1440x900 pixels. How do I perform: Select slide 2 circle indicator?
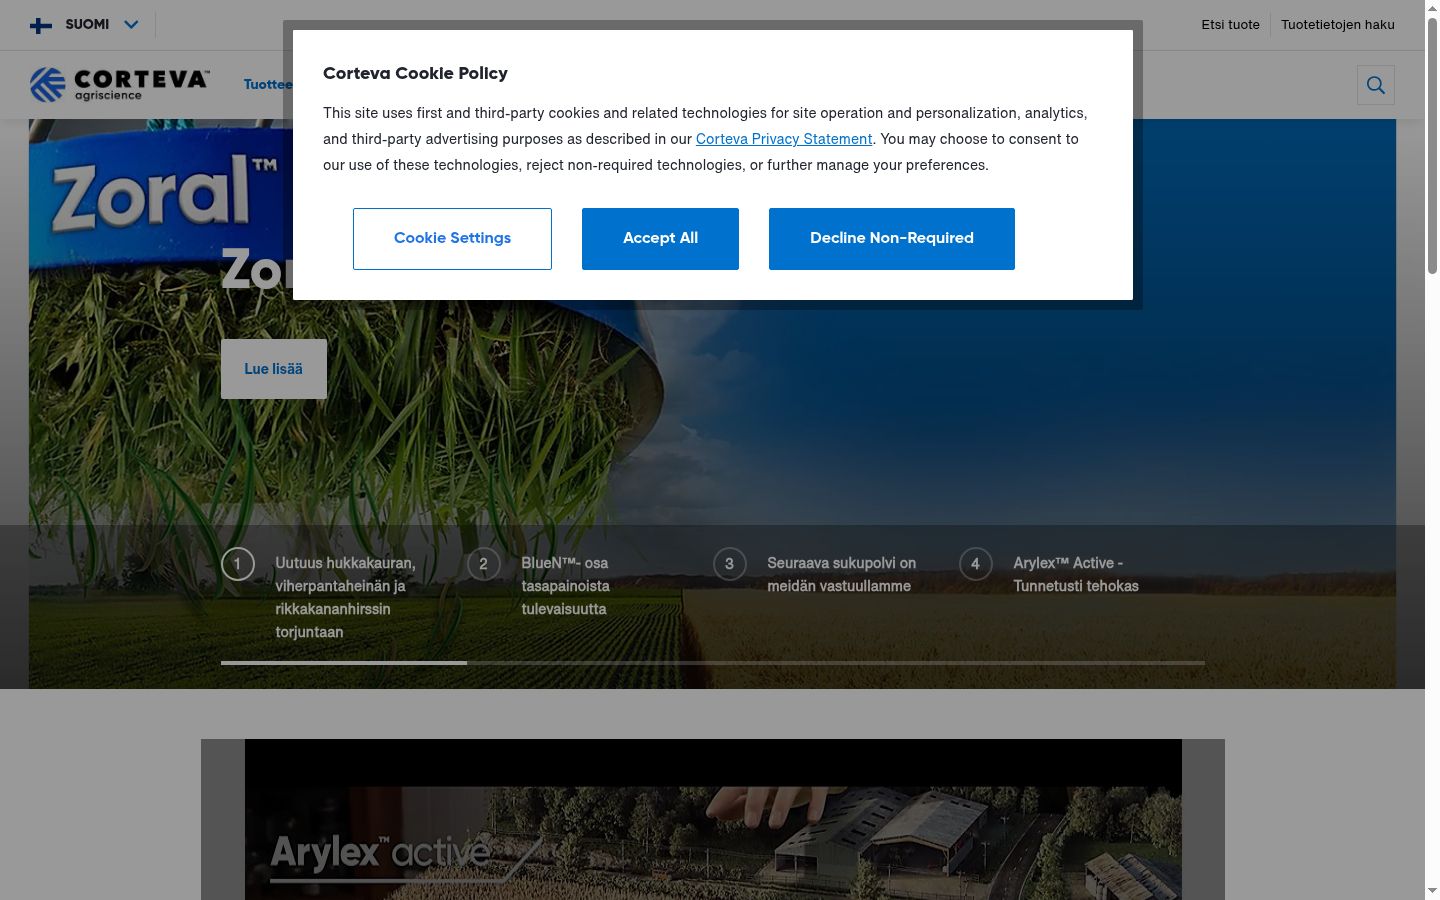[484, 564]
